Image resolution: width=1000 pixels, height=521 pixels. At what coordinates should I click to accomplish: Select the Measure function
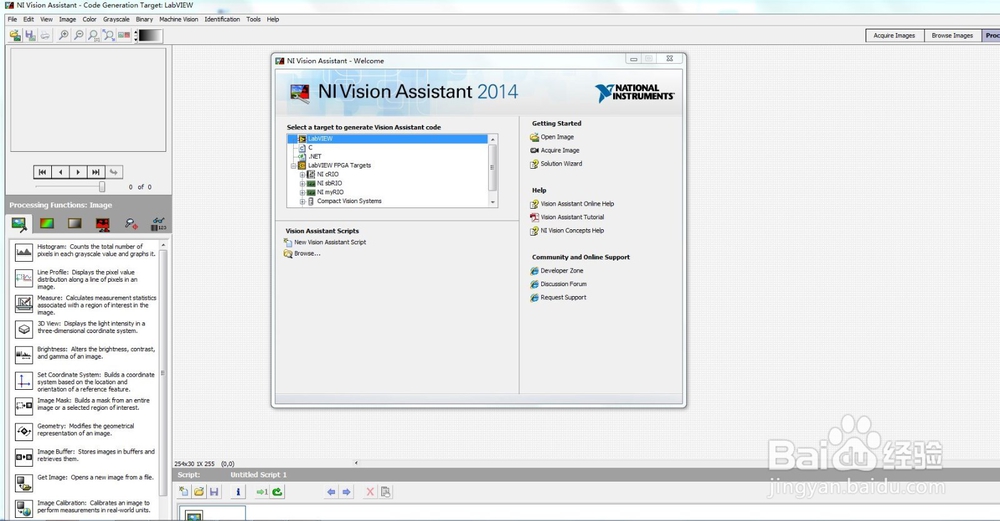(85, 305)
